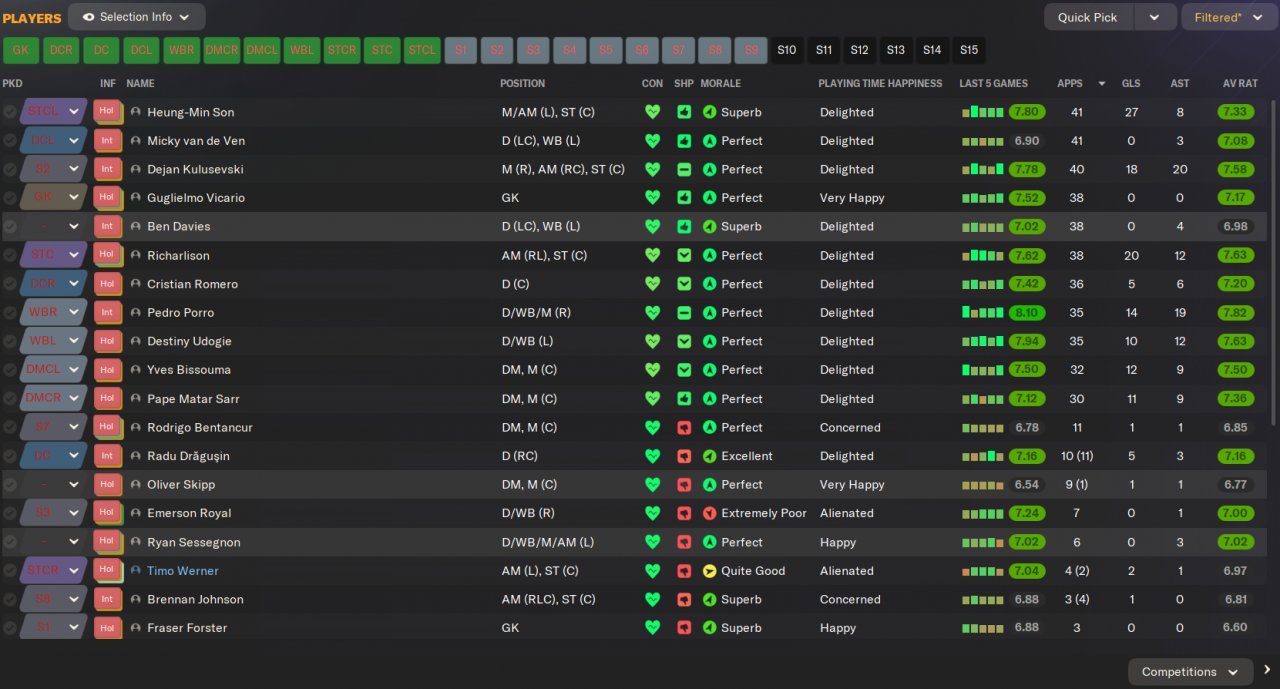The width and height of the screenshot is (1280, 689).
Task: Tick the picked circle for Oliver Skipp
Action: (9, 485)
